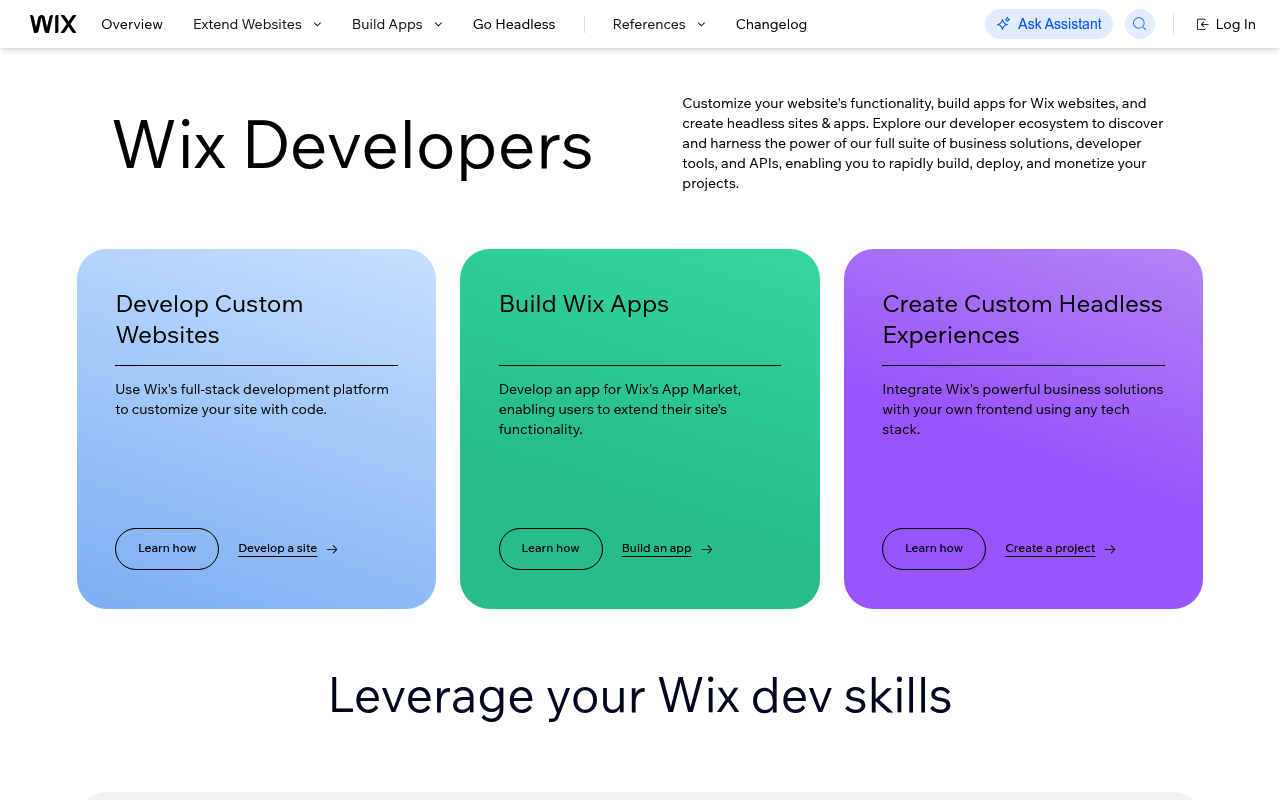Image resolution: width=1280 pixels, height=800 pixels.
Task: Click the Build Wix Apps card heading
Action: coord(584,304)
